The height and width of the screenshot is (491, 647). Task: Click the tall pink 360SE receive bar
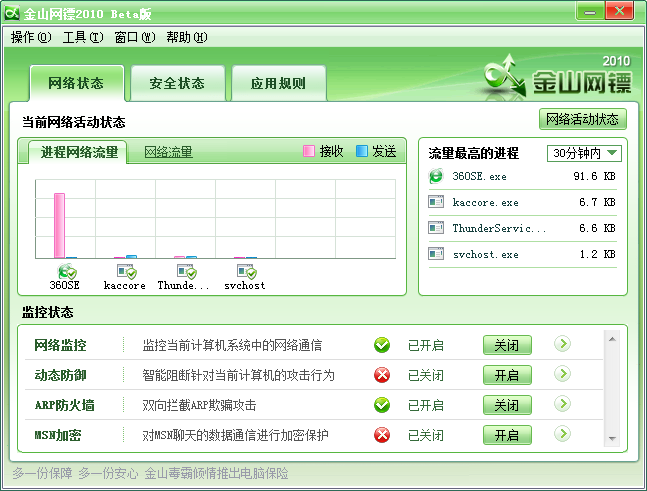click(x=59, y=225)
